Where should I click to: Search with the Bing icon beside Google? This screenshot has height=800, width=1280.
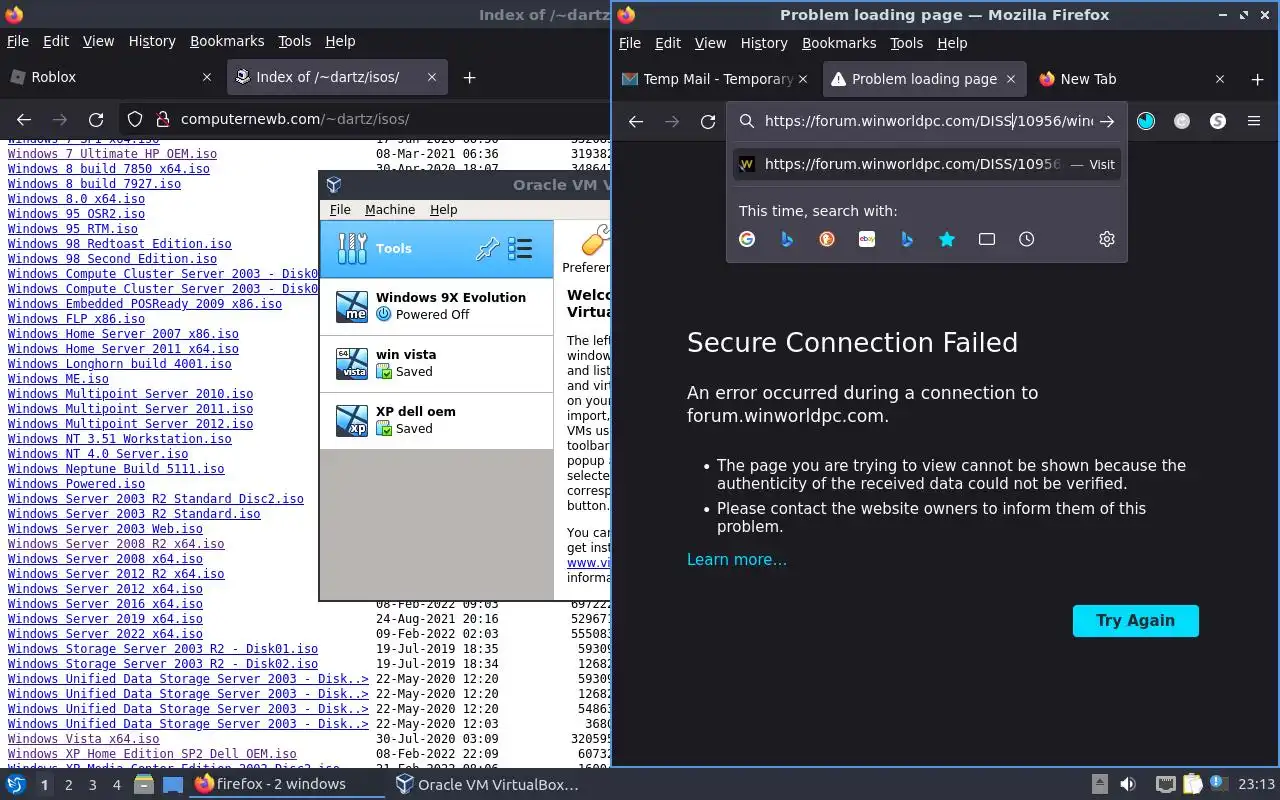point(787,239)
